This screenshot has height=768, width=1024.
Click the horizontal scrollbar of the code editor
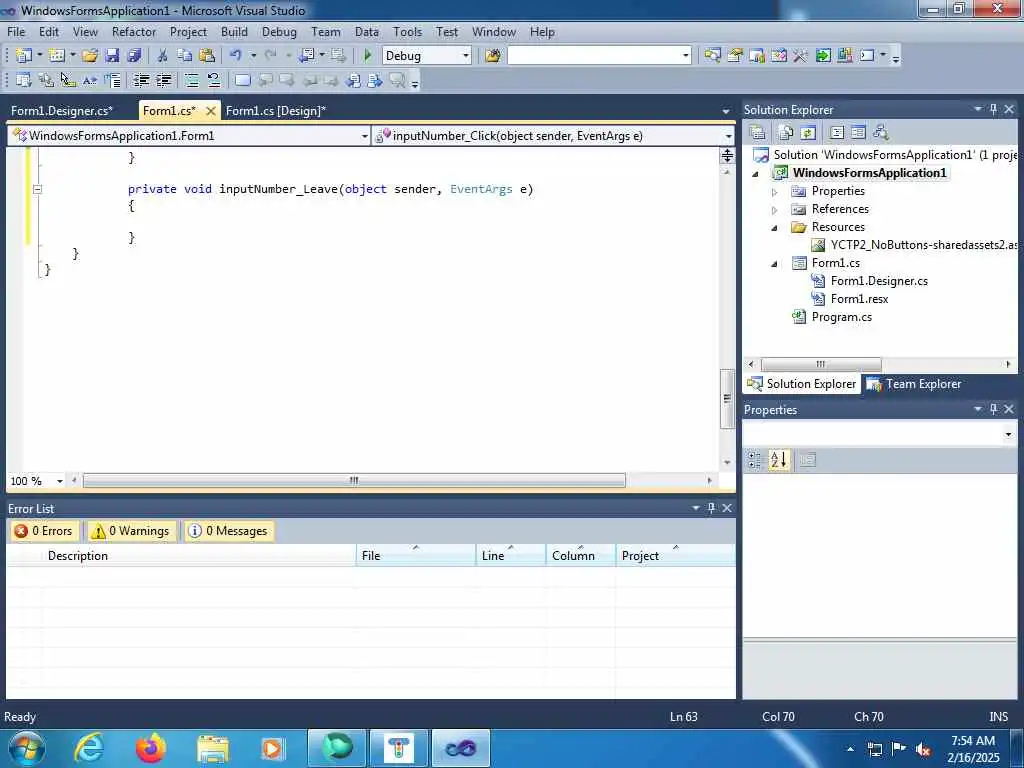point(354,481)
